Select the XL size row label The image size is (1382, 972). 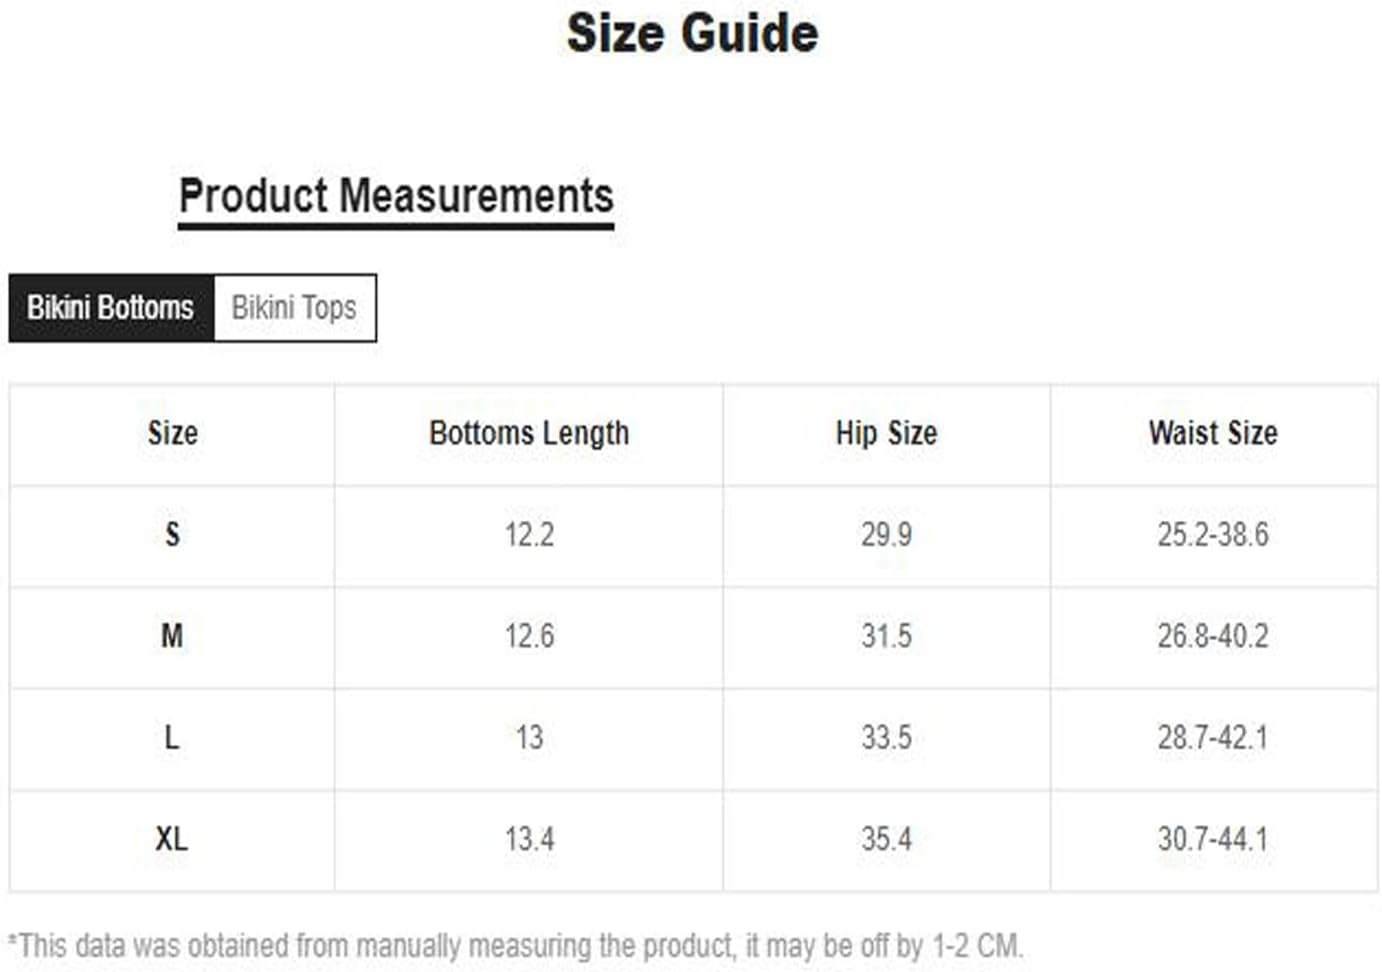(x=172, y=839)
